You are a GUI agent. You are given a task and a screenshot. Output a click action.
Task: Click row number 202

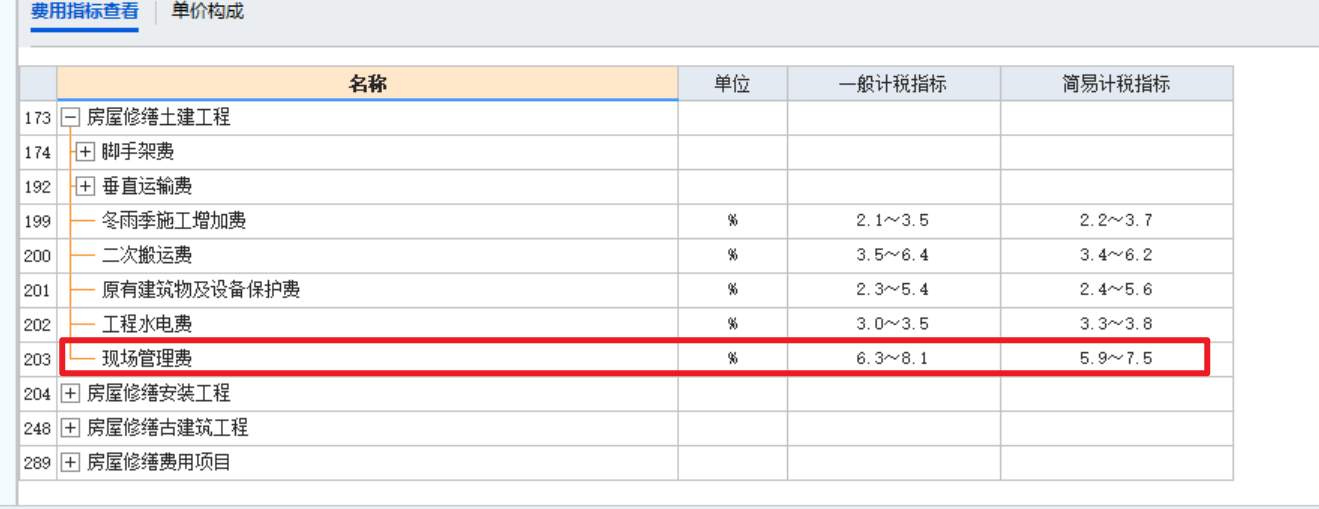[38, 324]
